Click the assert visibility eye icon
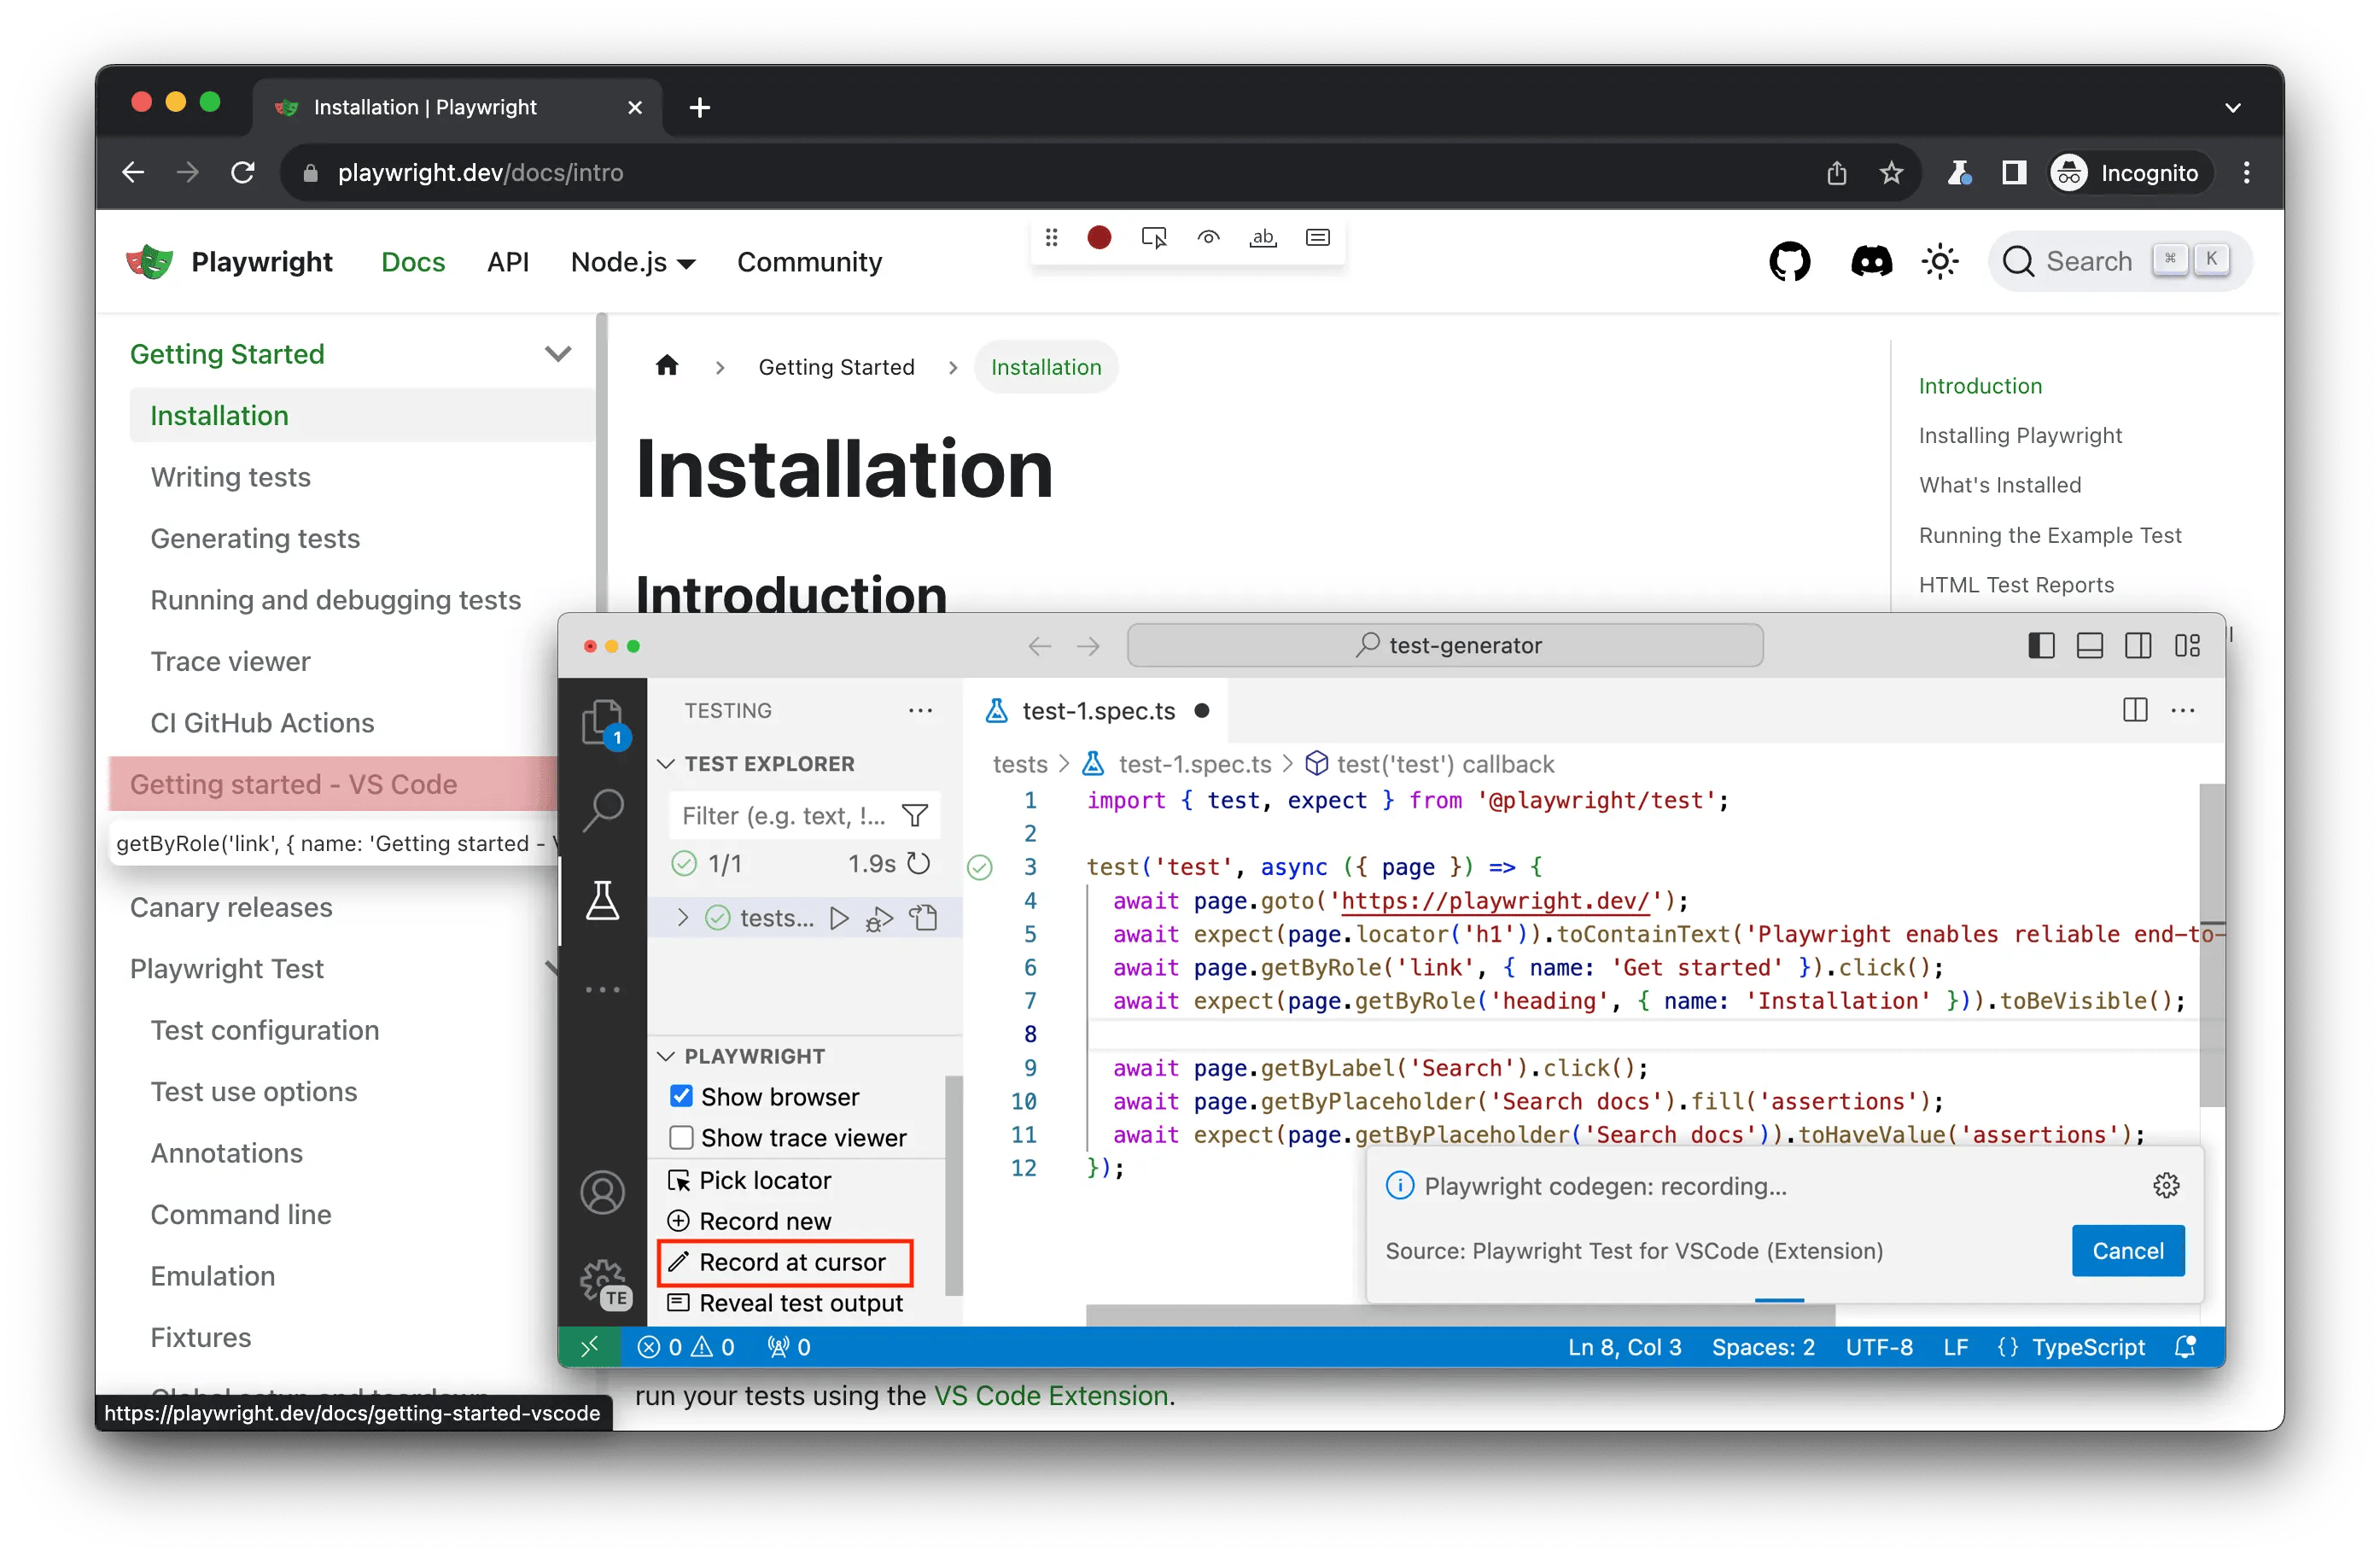Viewport: 2380px width, 1557px height. click(1208, 237)
